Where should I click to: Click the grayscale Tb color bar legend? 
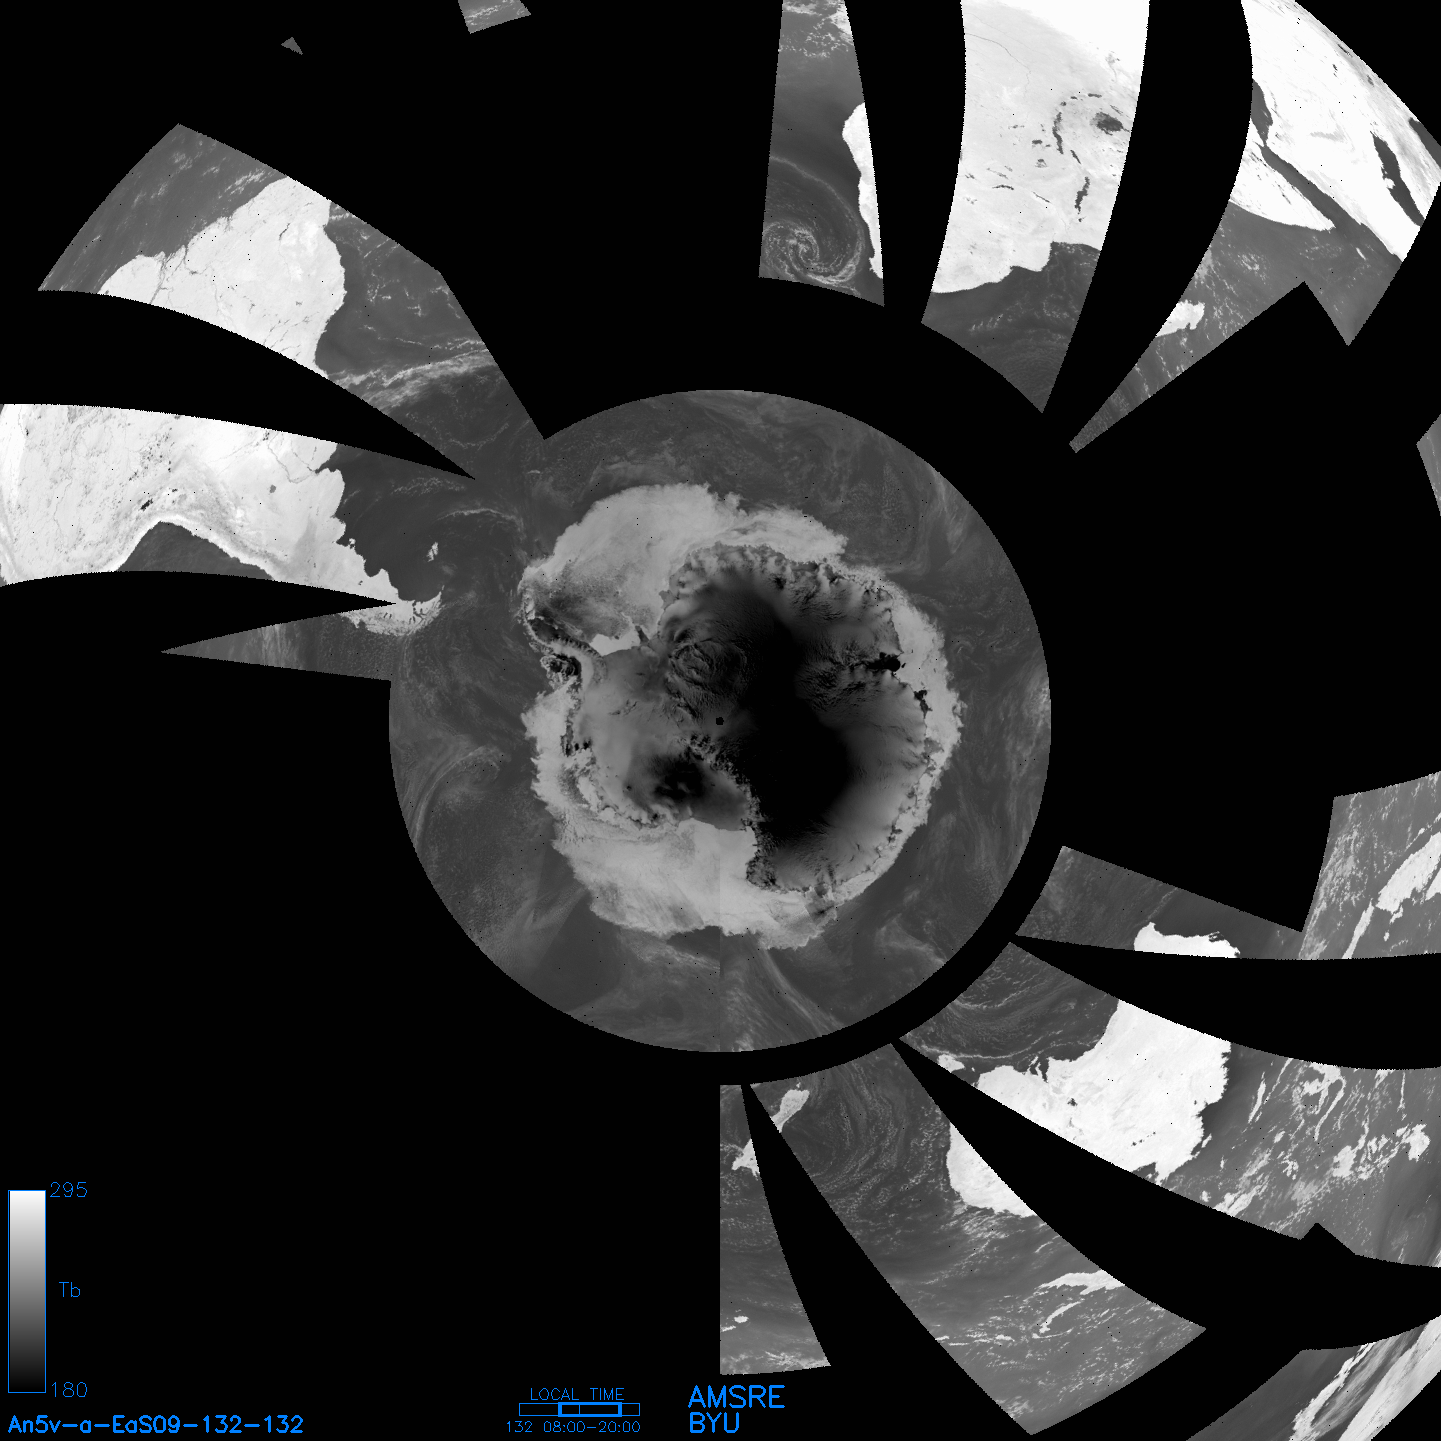pos(27,1291)
